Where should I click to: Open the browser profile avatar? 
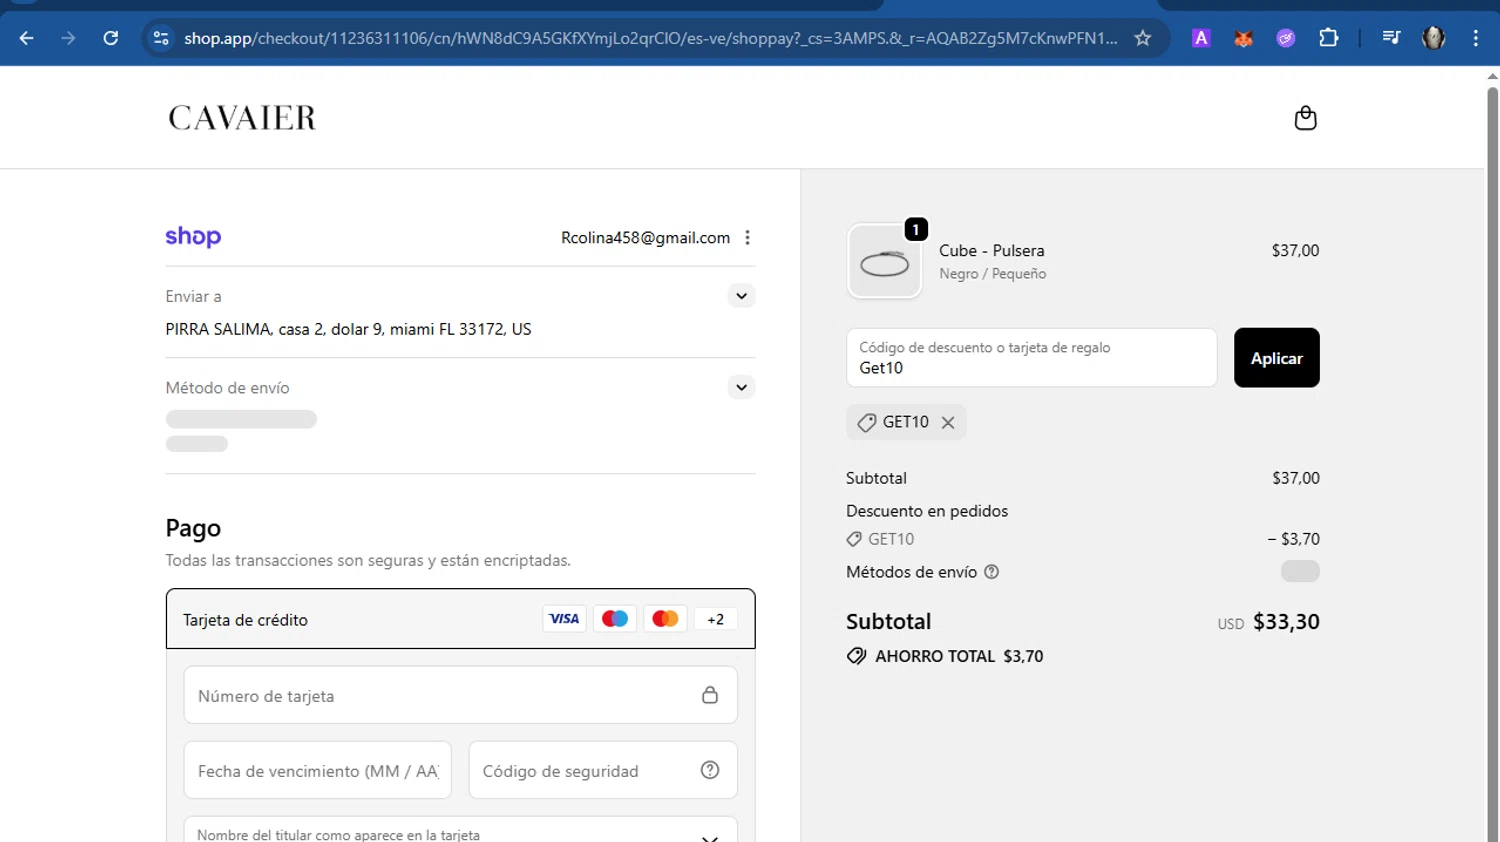1434,38
